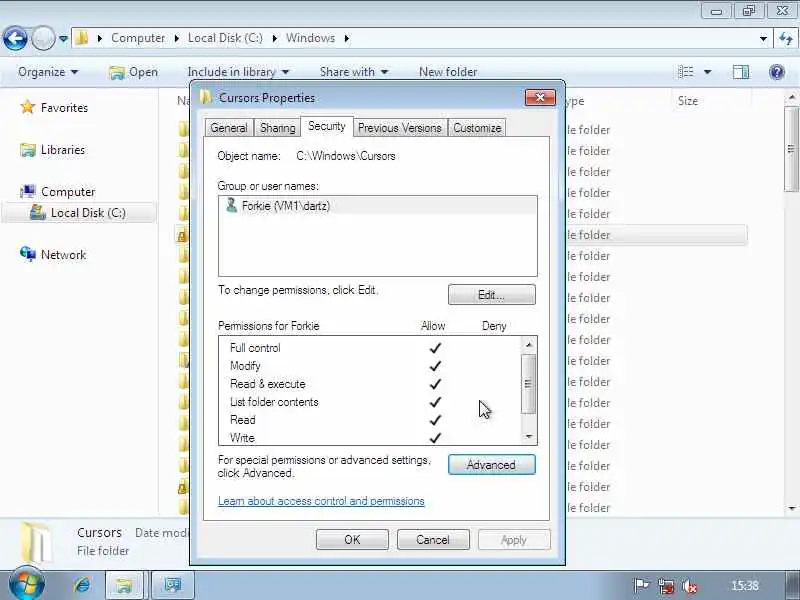Click the third taskbar application button
The height and width of the screenshot is (600, 800).
(x=172, y=585)
